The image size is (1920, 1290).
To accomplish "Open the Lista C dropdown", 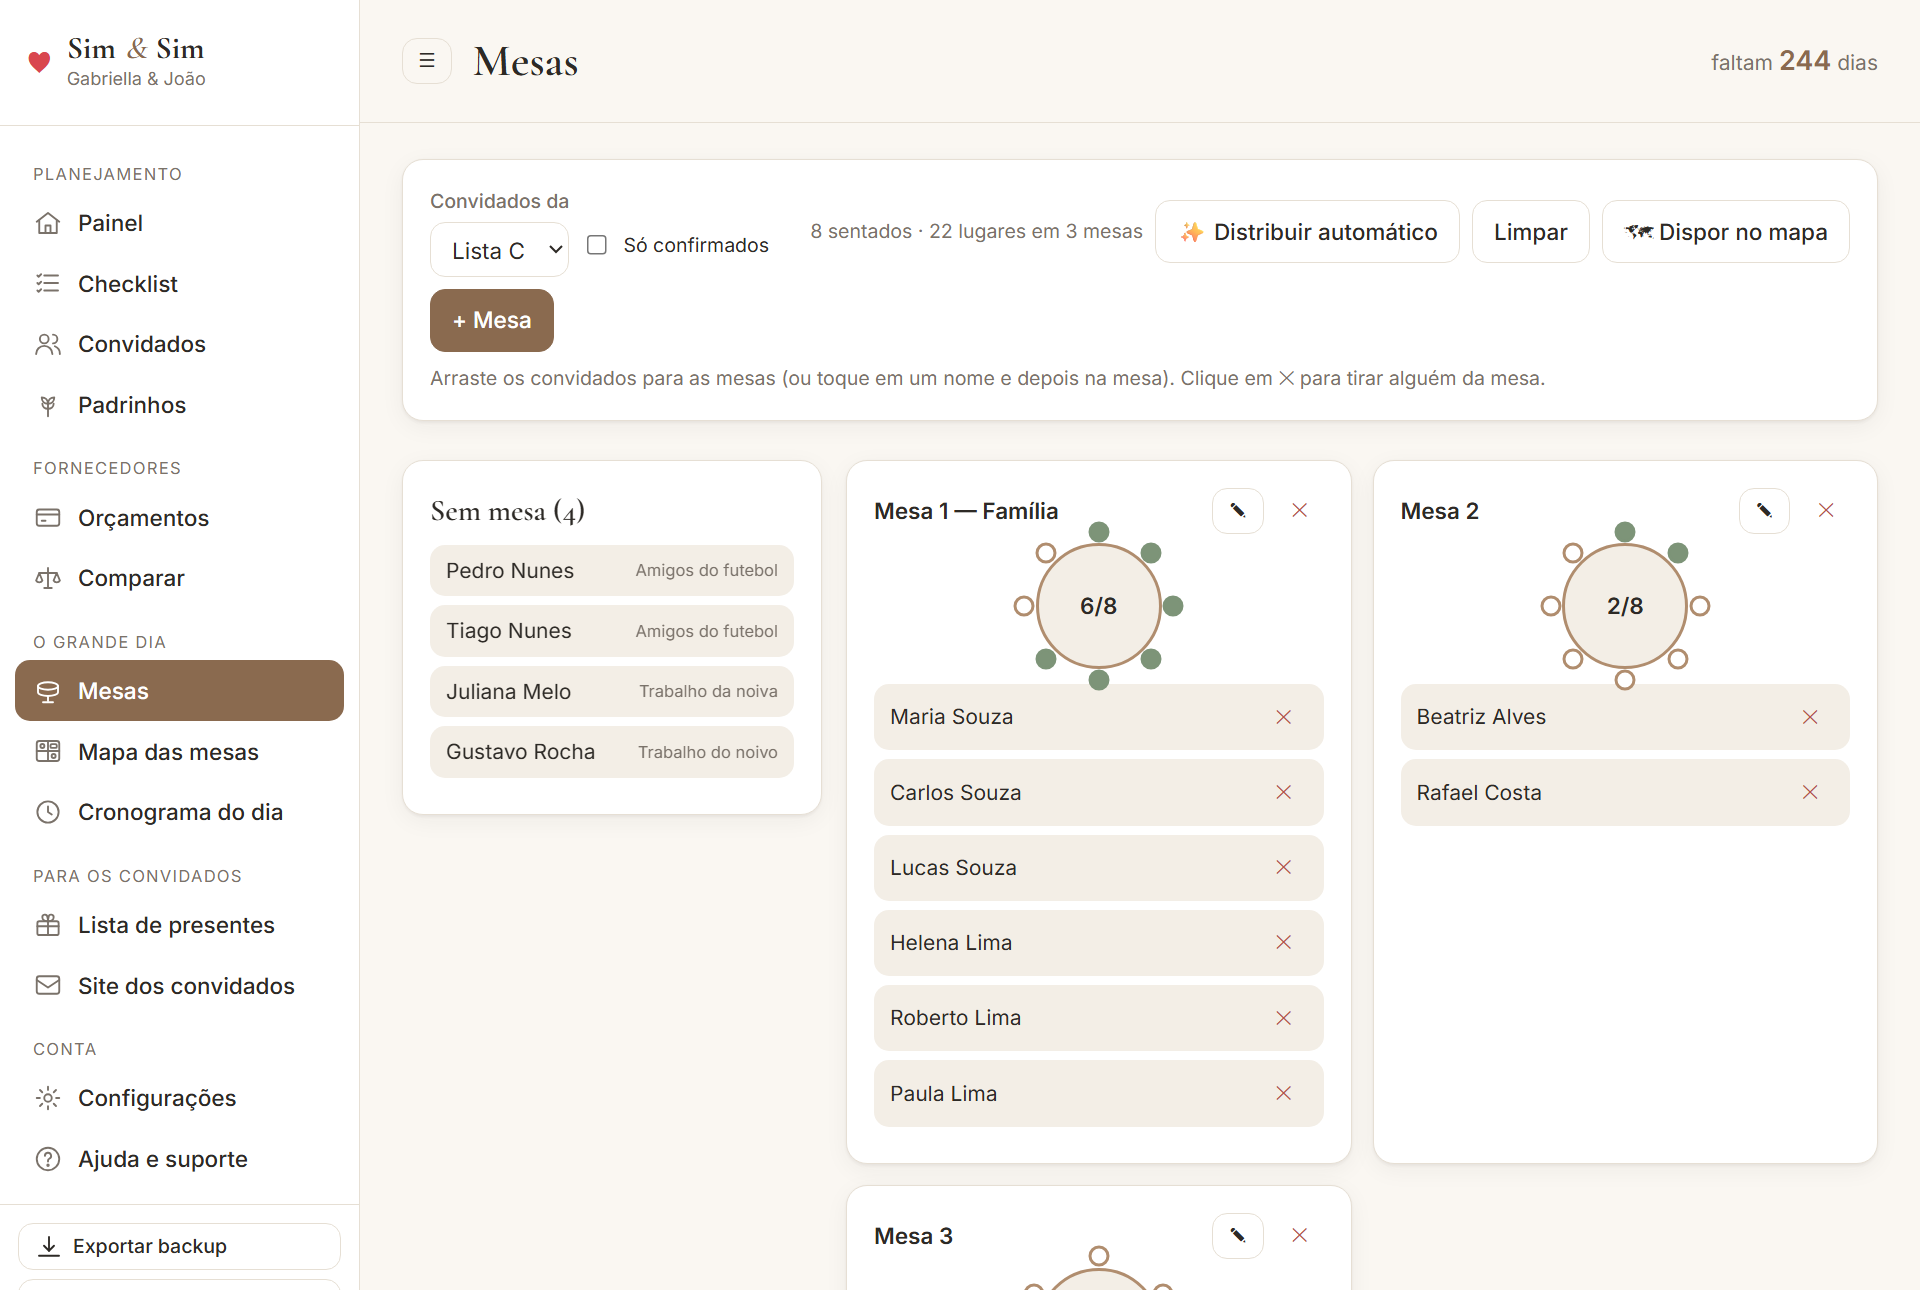I will tap(499, 250).
